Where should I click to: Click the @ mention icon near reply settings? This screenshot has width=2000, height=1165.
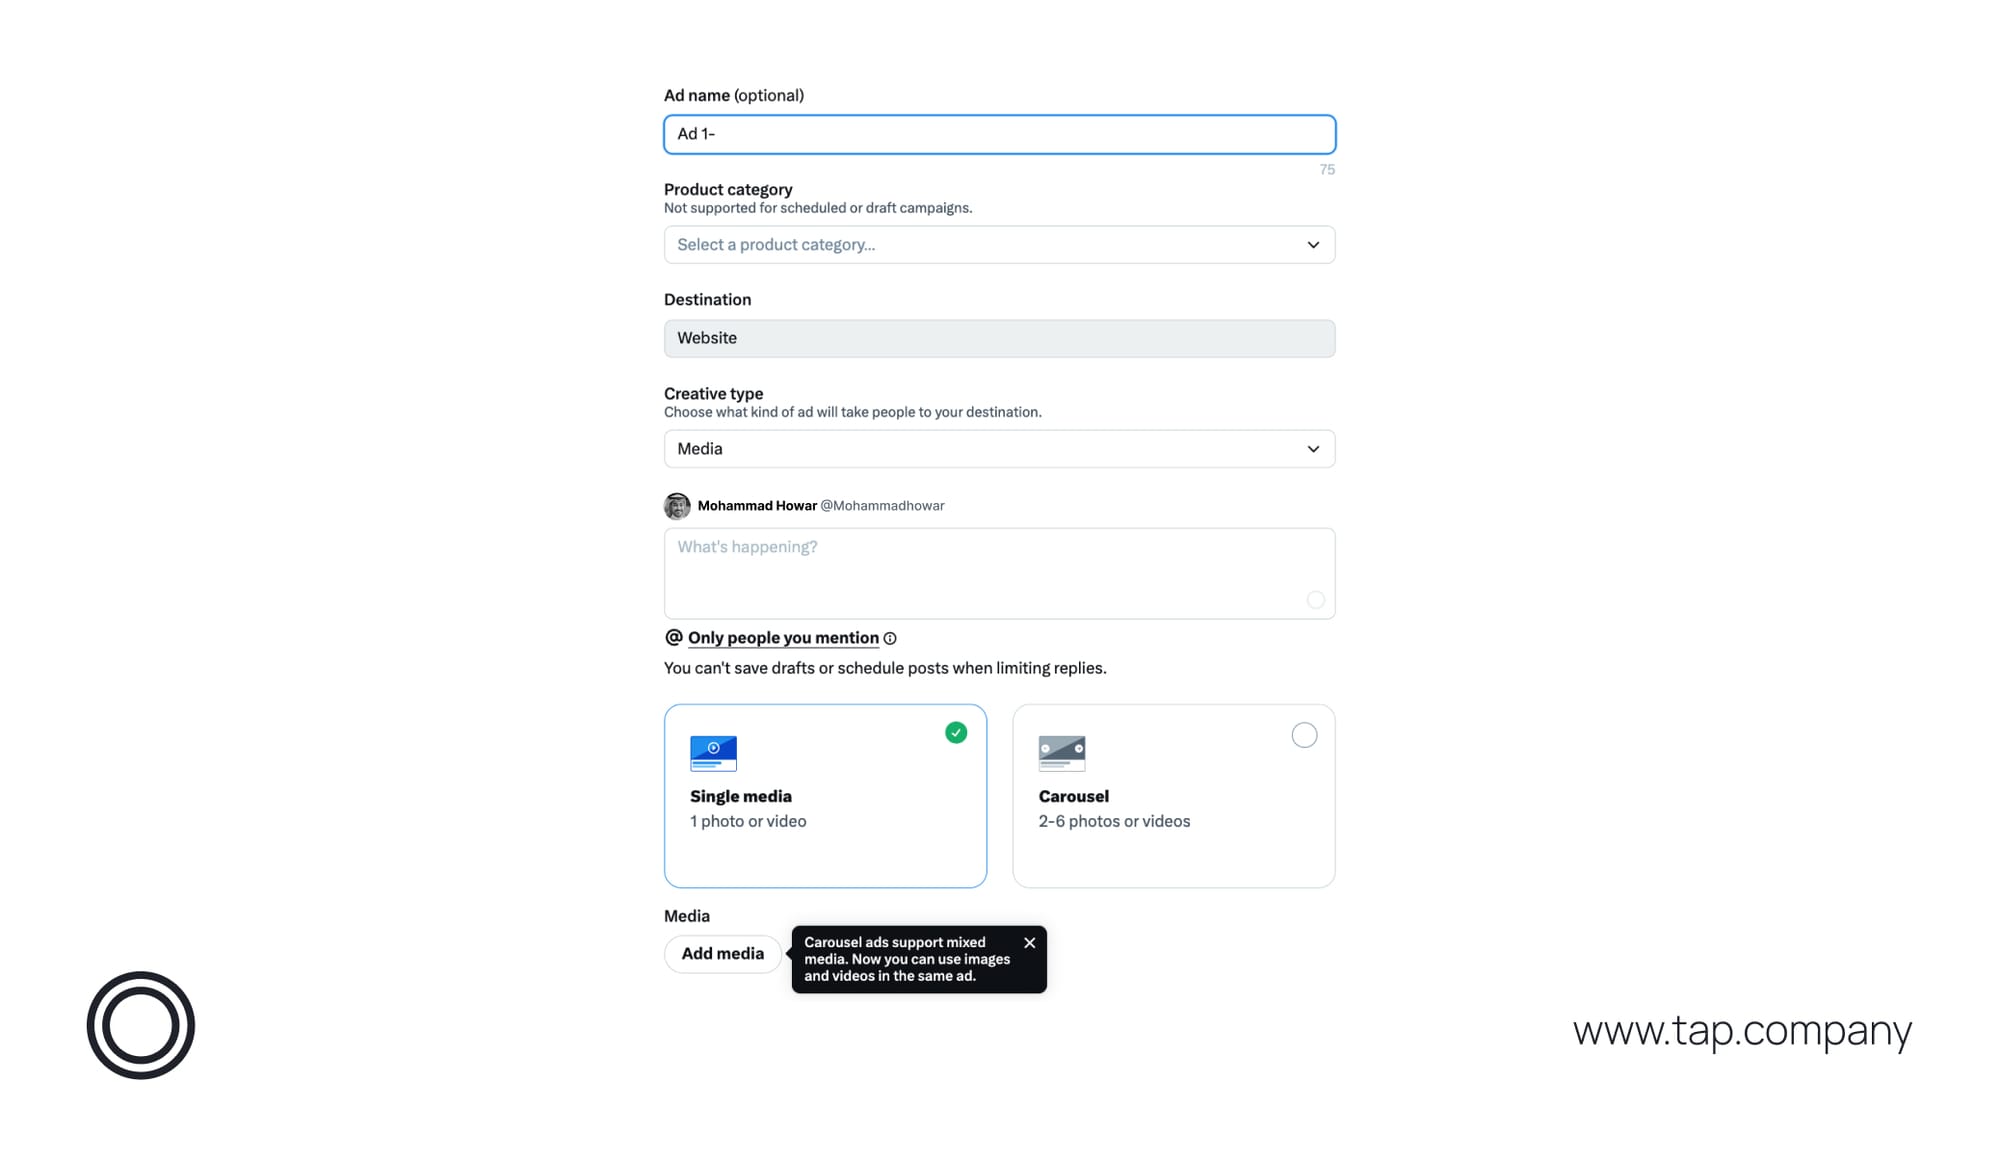coord(672,637)
